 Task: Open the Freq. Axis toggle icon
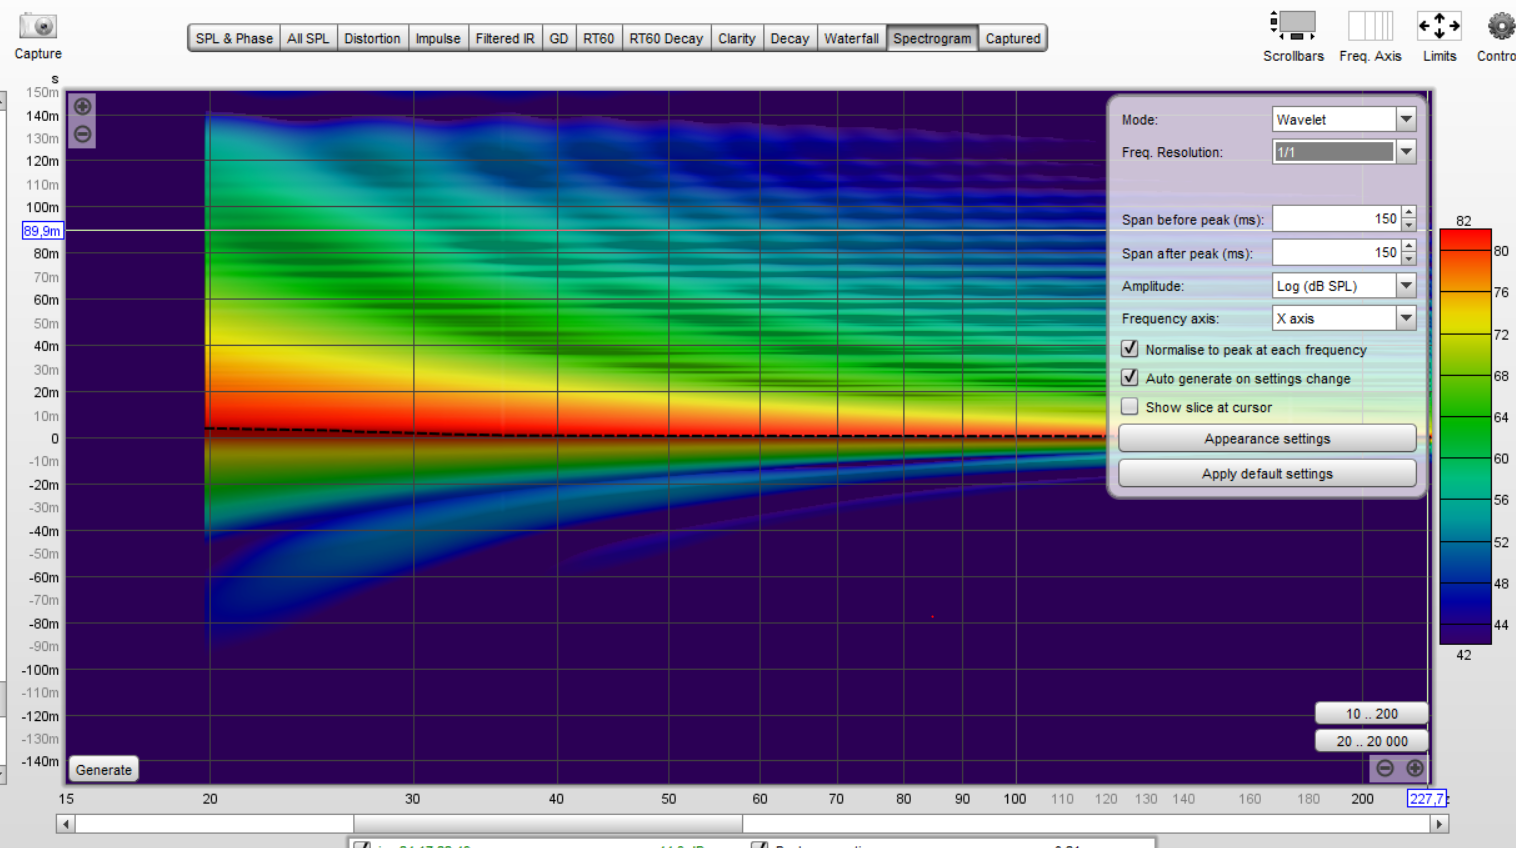(x=1370, y=26)
